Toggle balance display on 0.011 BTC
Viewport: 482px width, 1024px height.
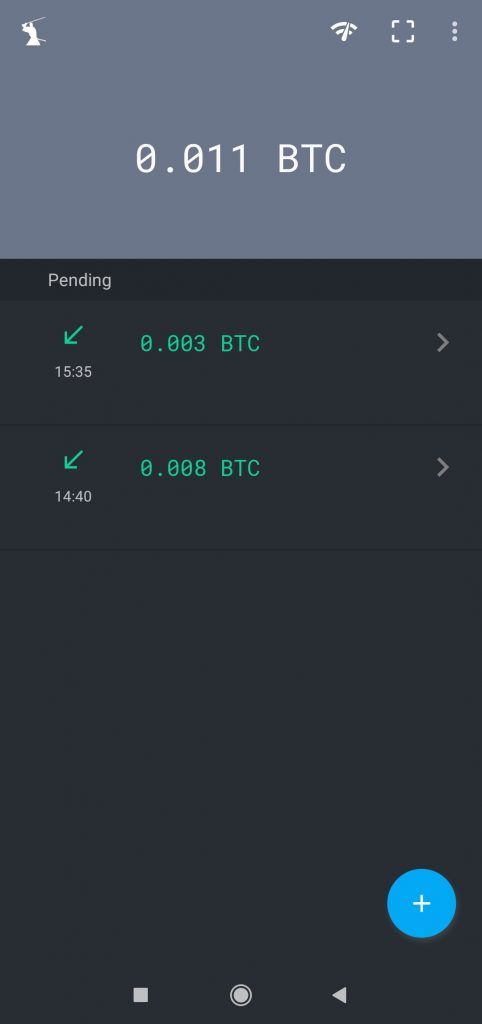240,159
